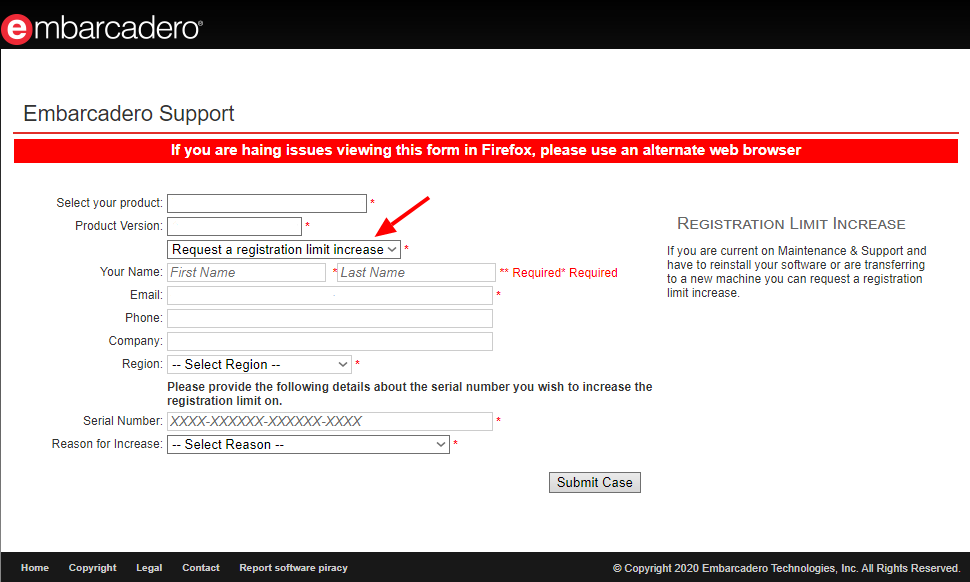Click the Embarcadero logo in the header
Viewport: 970px width, 582px height.
pyautogui.click(x=102, y=27)
